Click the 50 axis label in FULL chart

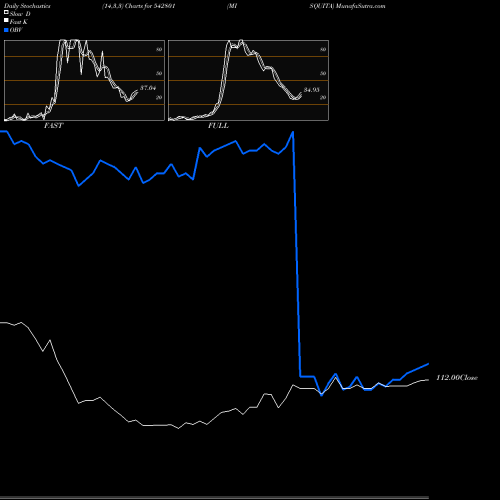tap(323, 73)
